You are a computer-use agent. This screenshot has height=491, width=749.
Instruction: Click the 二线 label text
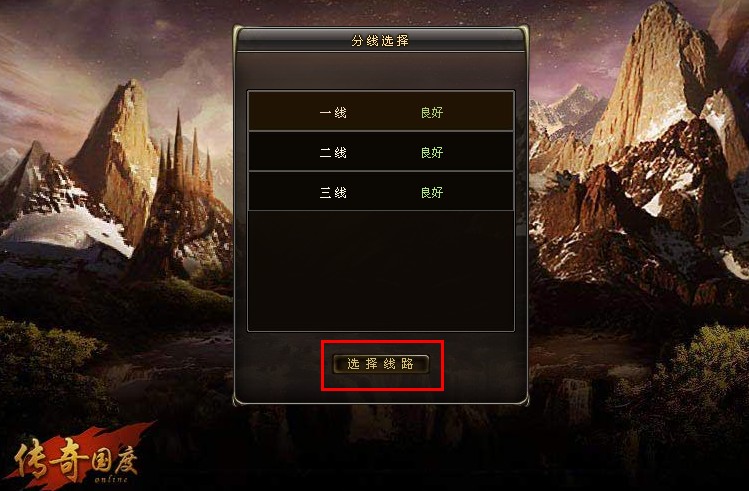pos(333,153)
